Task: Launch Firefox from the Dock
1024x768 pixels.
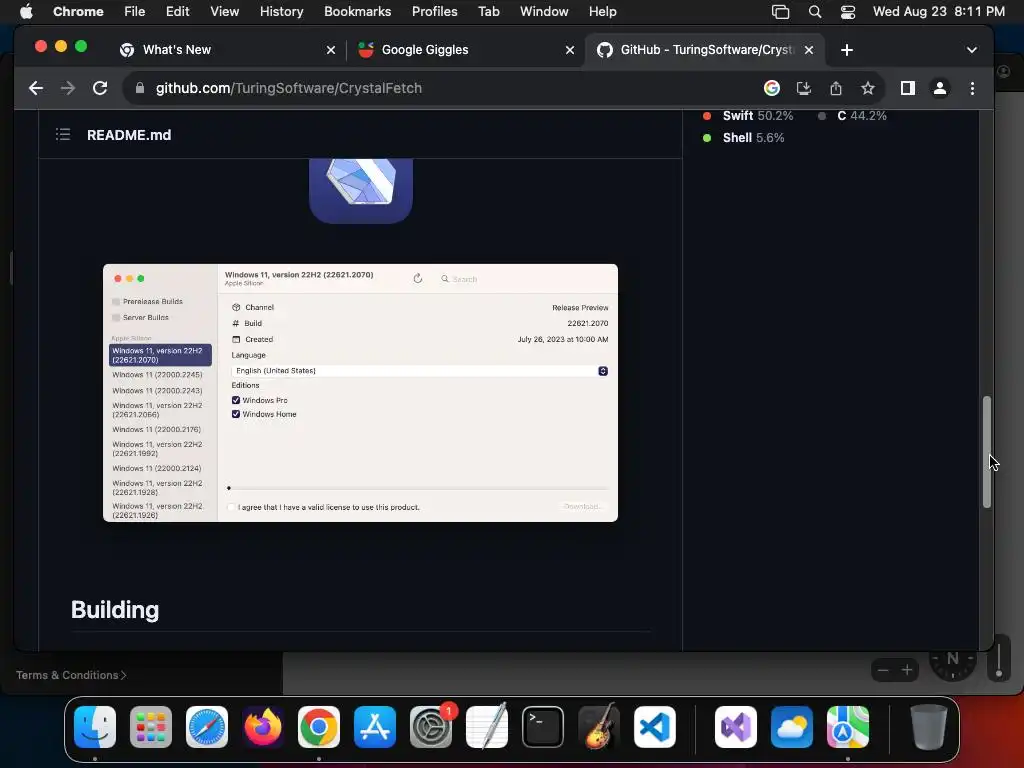Action: point(263,727)
